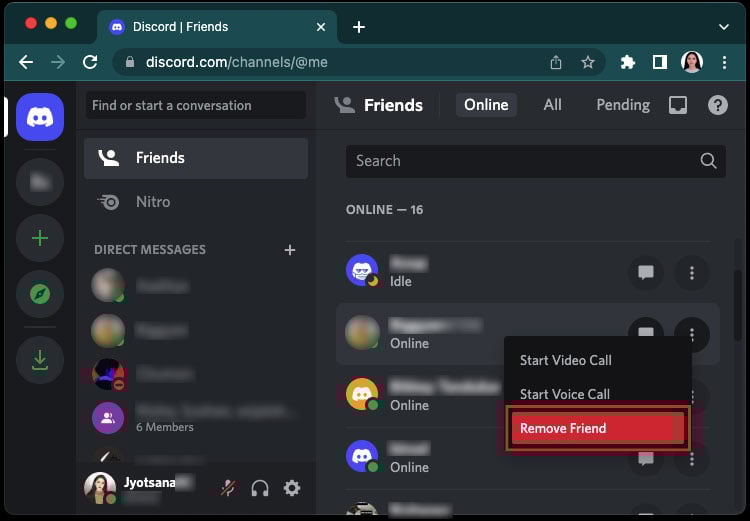Open More menu for the Idle friend
This screenshot has width=750, height=521.
pyautogui.click(x=692, y=273)
